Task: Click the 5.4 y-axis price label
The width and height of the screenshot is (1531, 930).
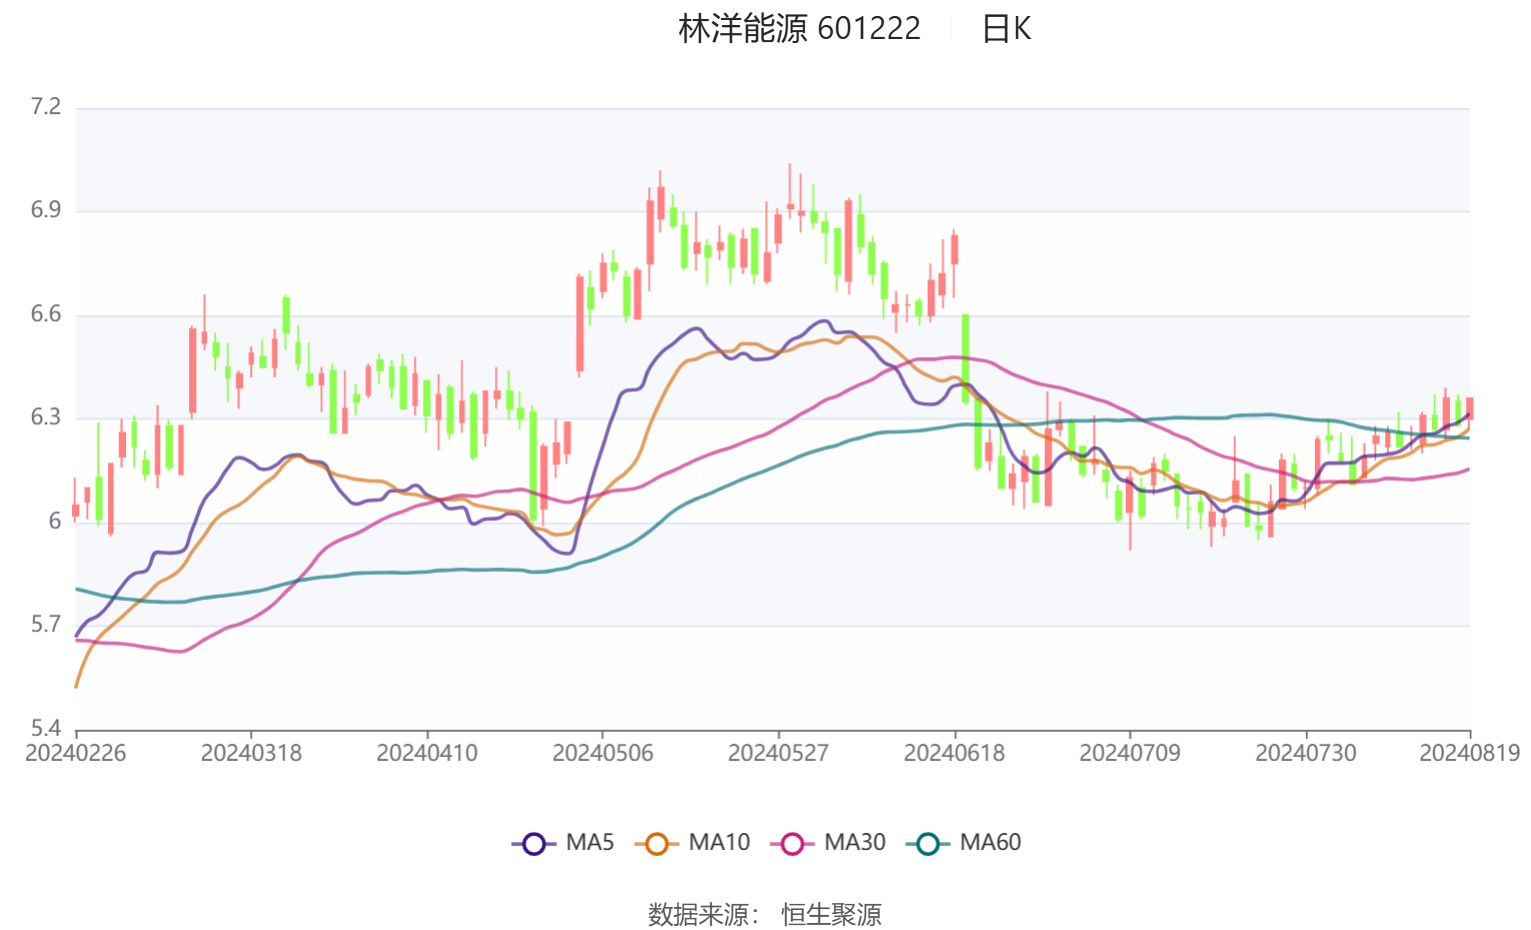Action: [x=46, y=728]
